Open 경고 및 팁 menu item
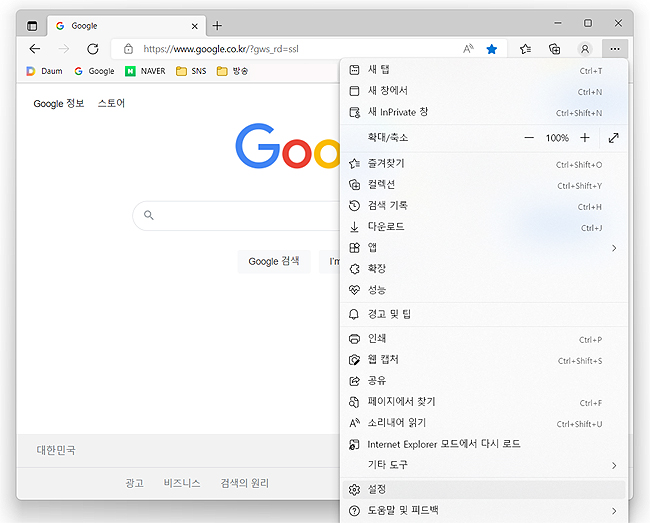The image size is (650, 523). [483, 314]
